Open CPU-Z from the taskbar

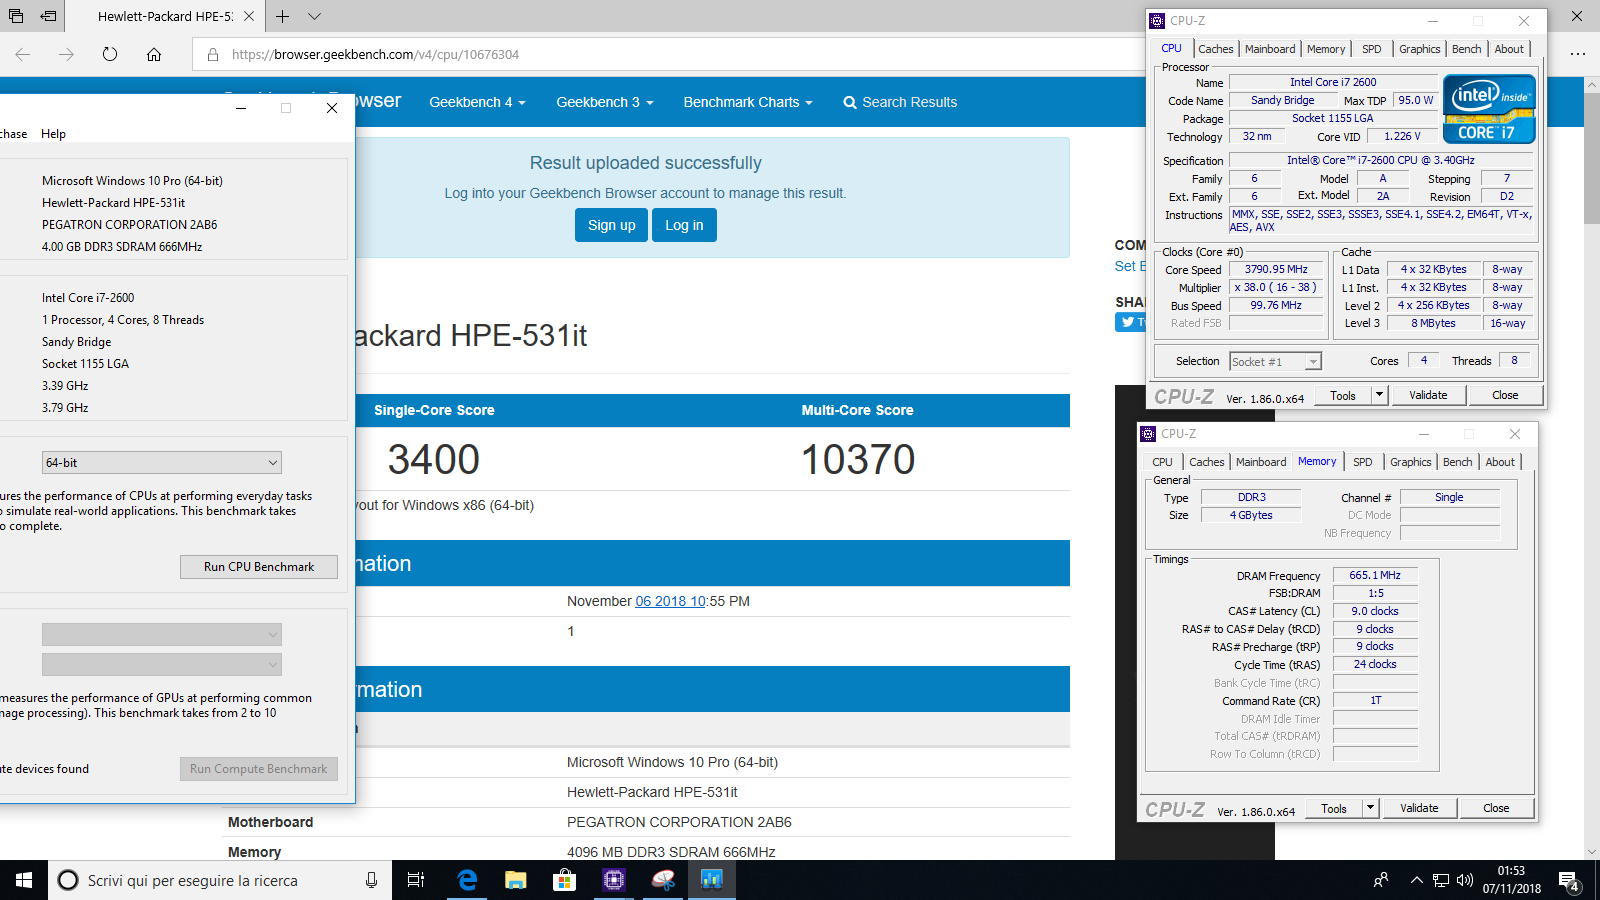(x=614, y=880)
